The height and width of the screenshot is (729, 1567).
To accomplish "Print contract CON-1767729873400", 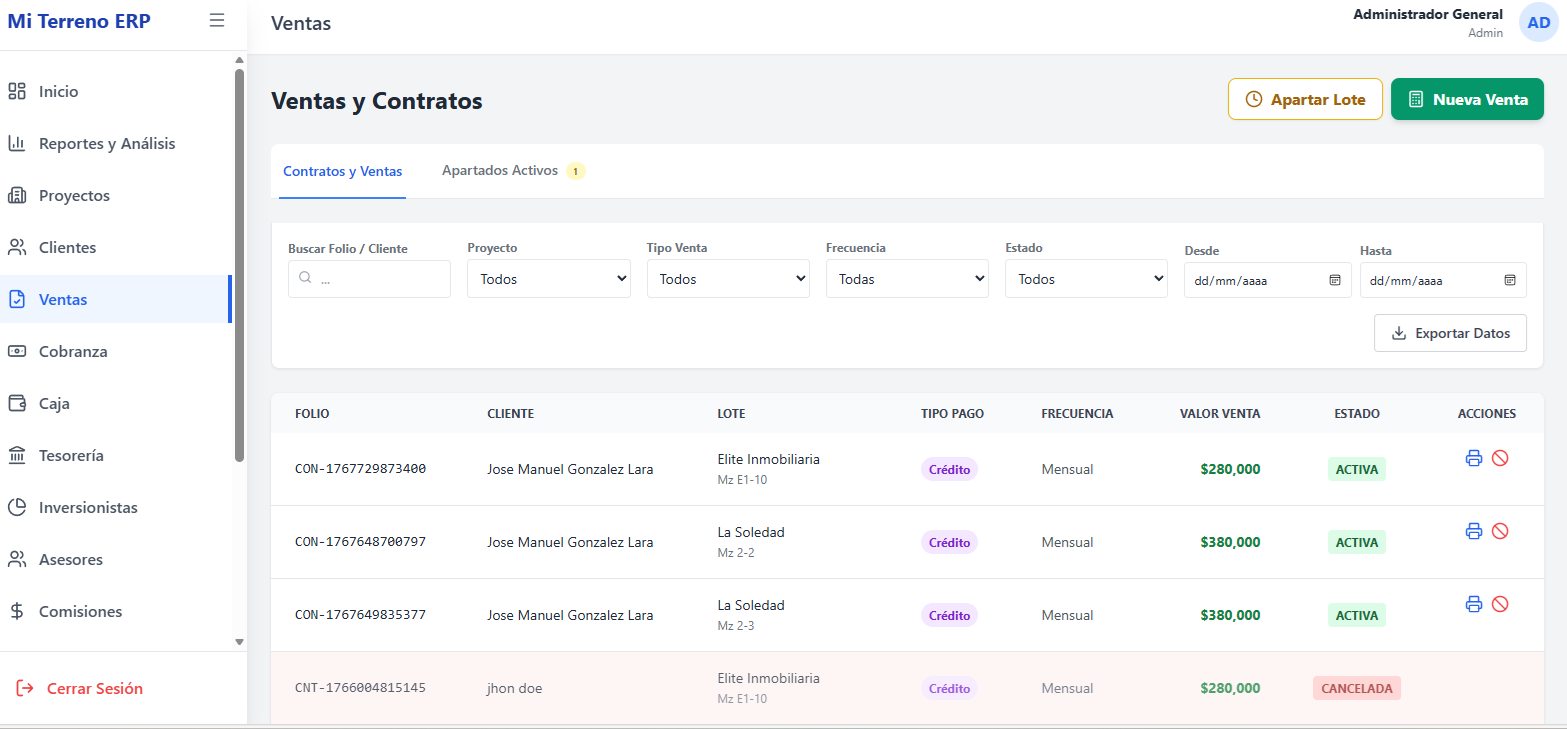I will 1473,458.
